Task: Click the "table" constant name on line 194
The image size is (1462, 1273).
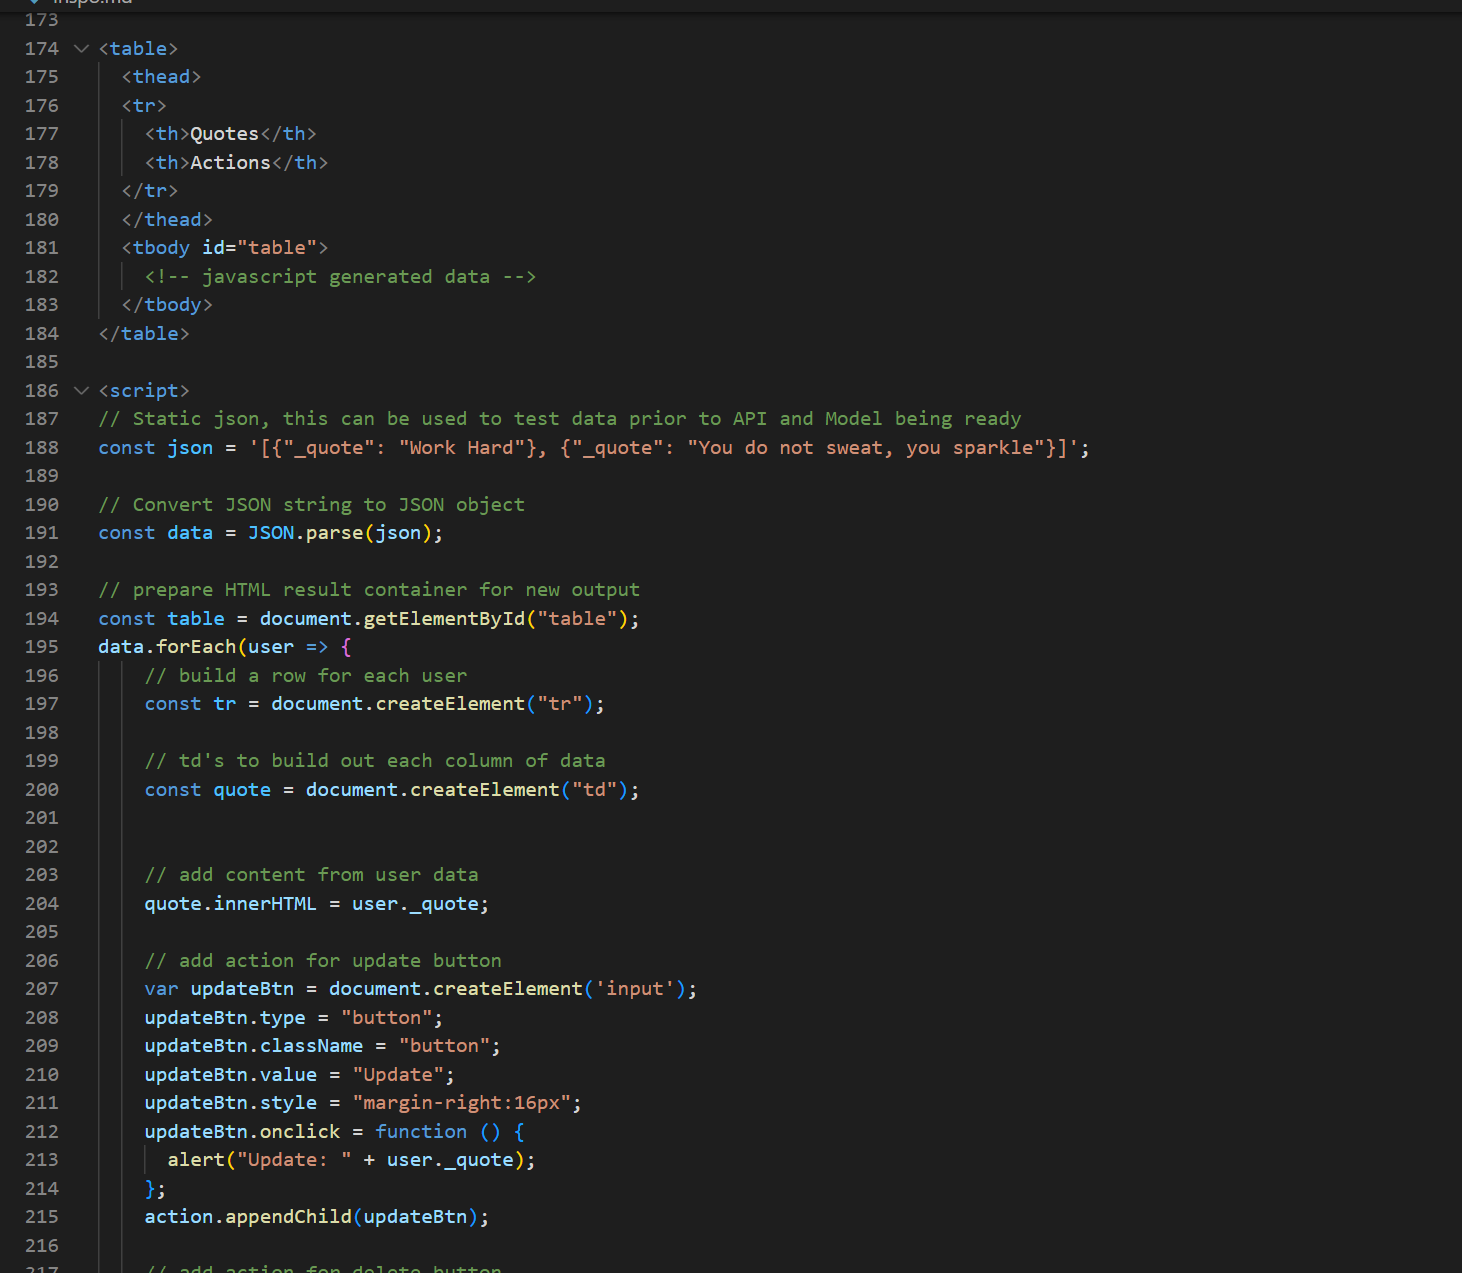Action: point(196,618)
